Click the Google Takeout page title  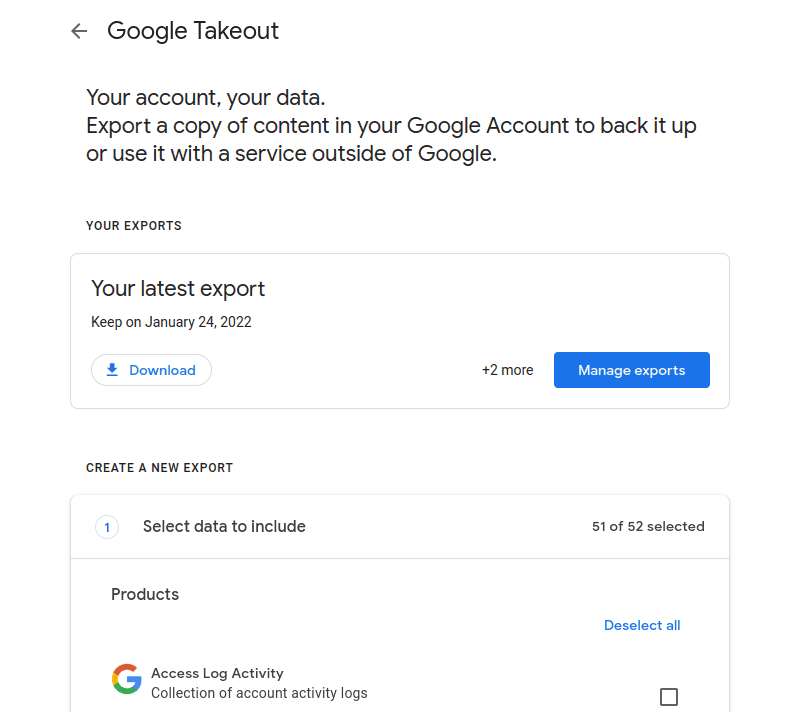pos(193,31)
